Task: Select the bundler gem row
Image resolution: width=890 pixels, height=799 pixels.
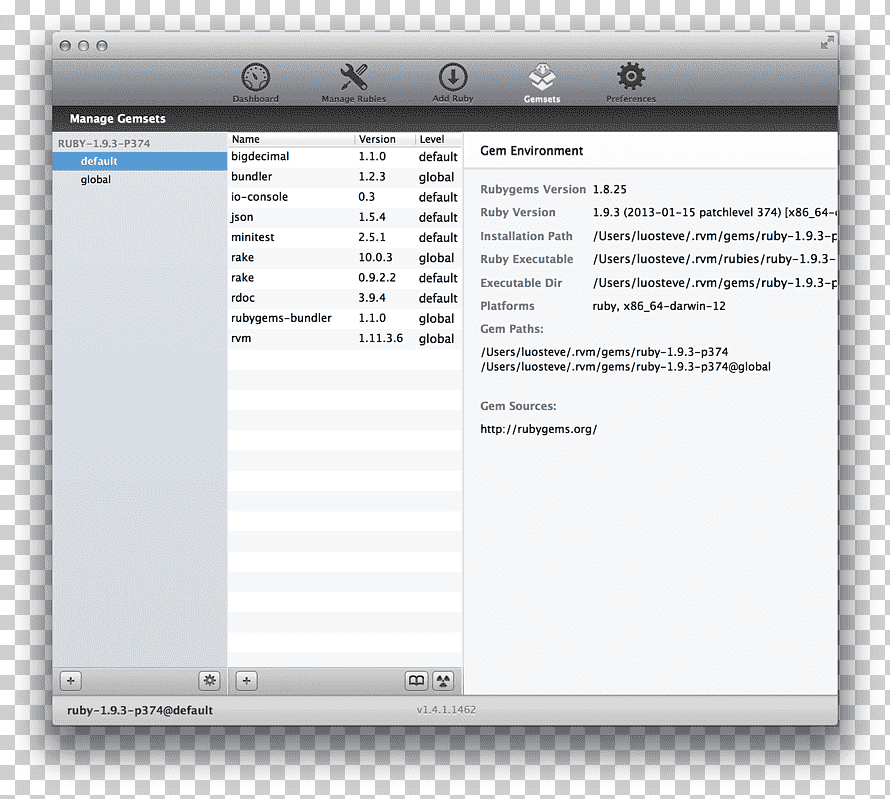Action: (345, 177)
